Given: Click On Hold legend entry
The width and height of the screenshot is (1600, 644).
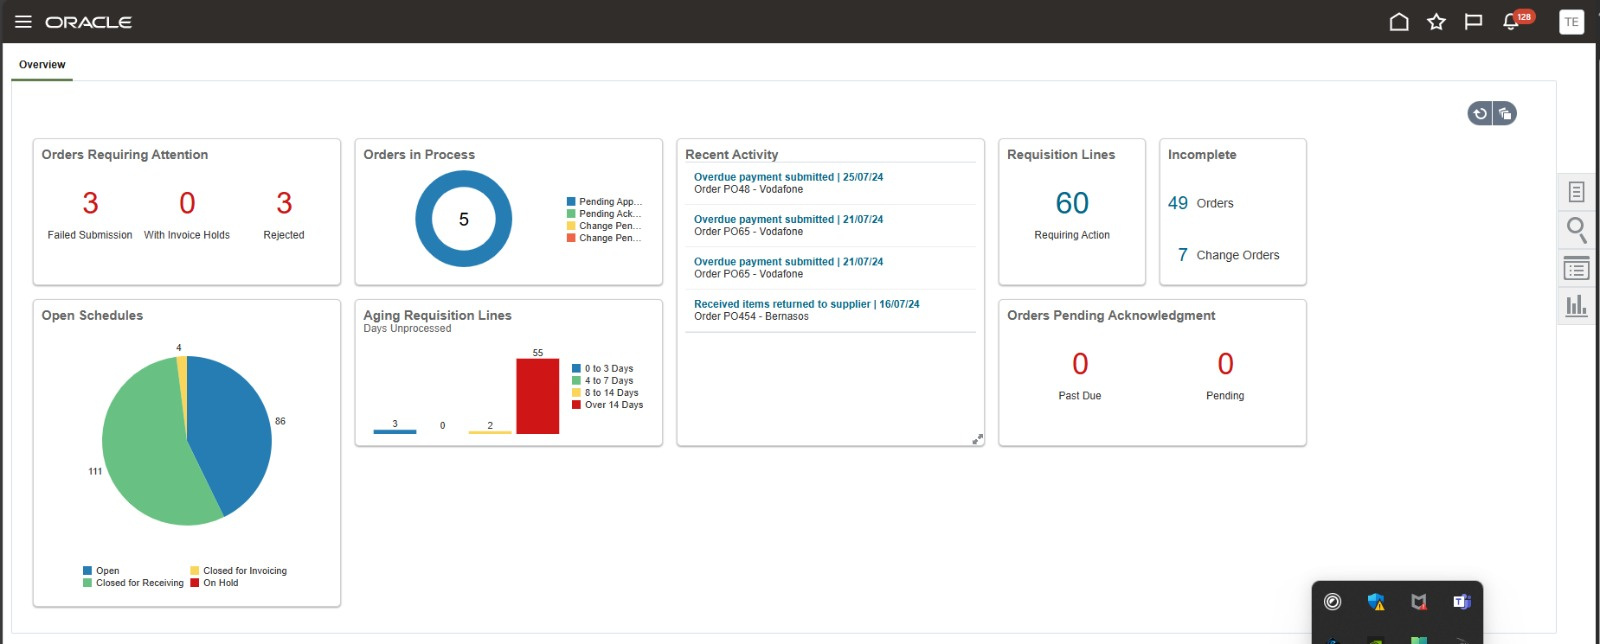Looking at the screenshot, I should click(x=214, y=583).
